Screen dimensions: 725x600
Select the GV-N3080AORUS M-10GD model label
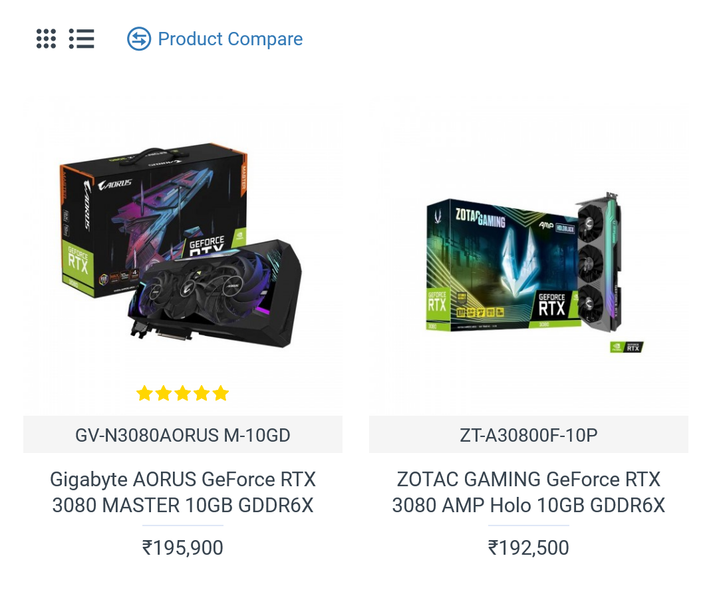[x=183, y=435]
